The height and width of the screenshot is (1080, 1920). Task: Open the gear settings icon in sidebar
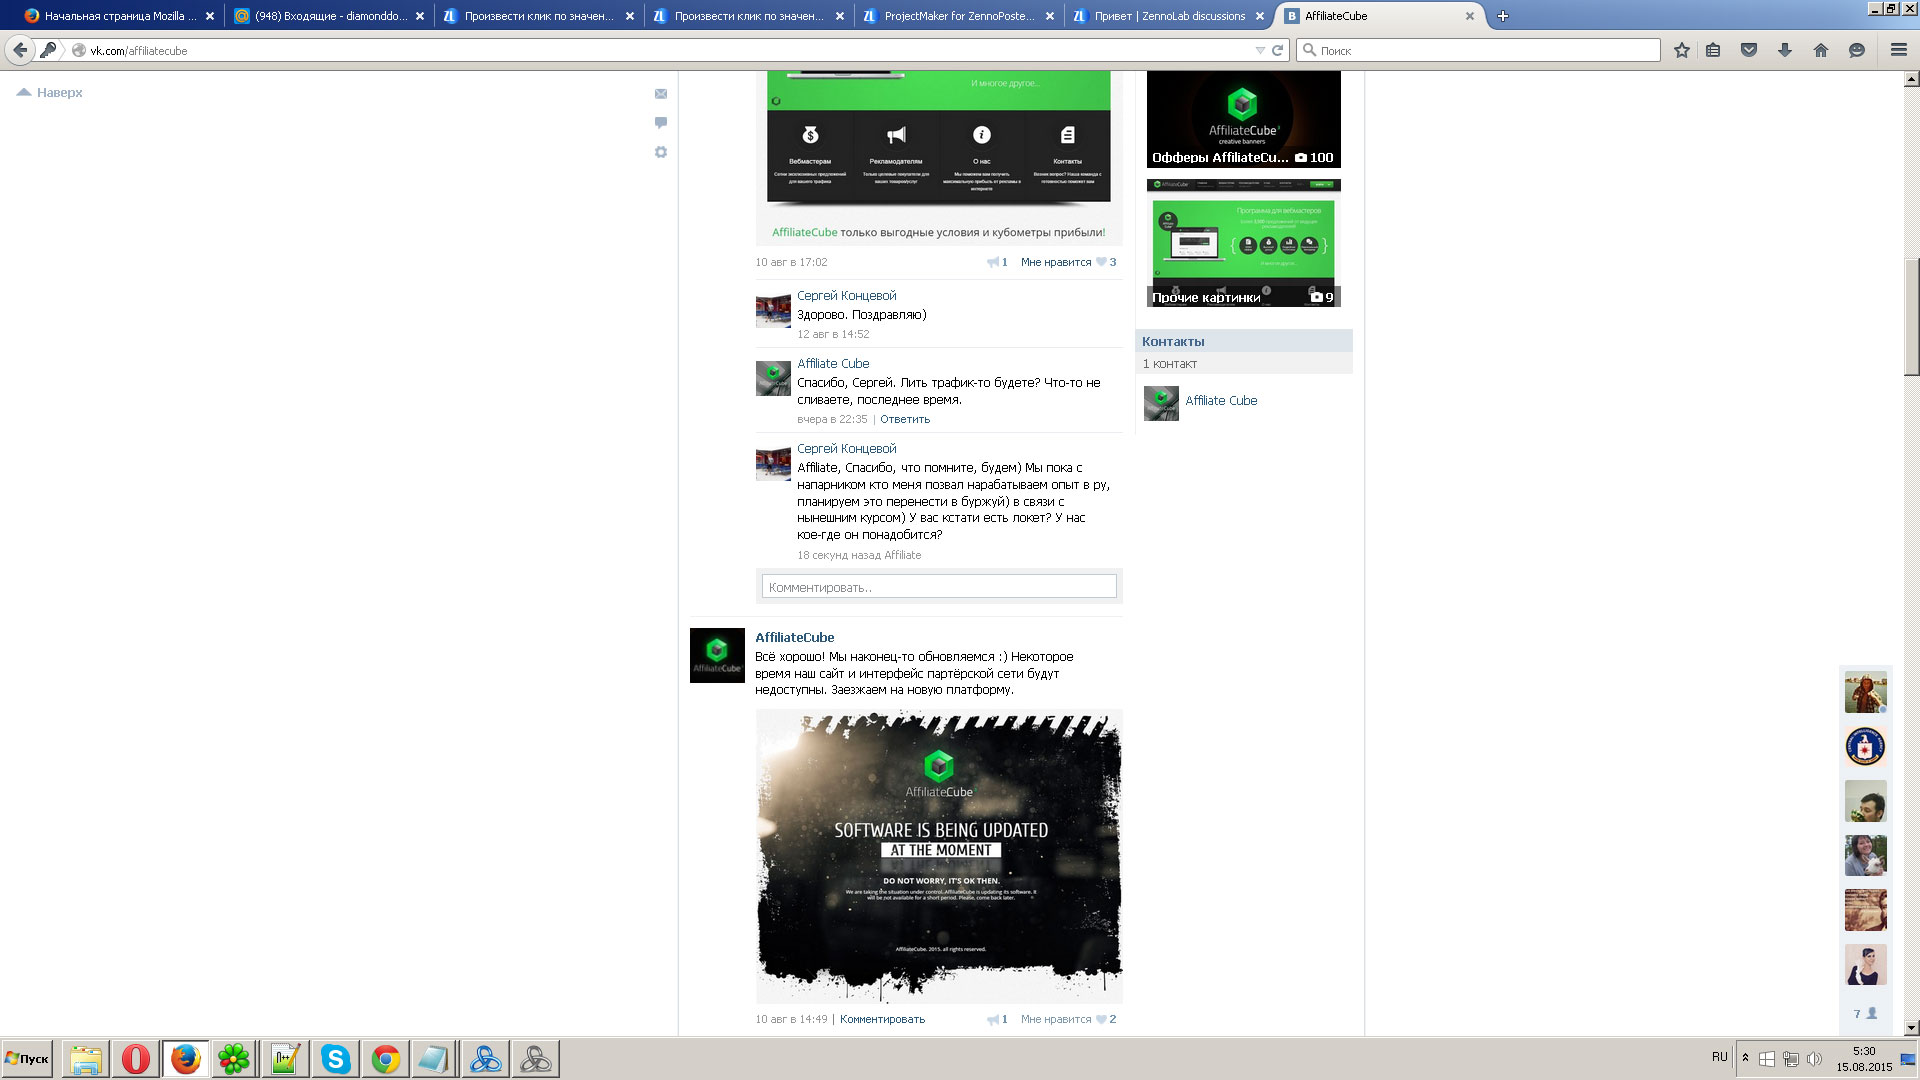pos(661,152)
